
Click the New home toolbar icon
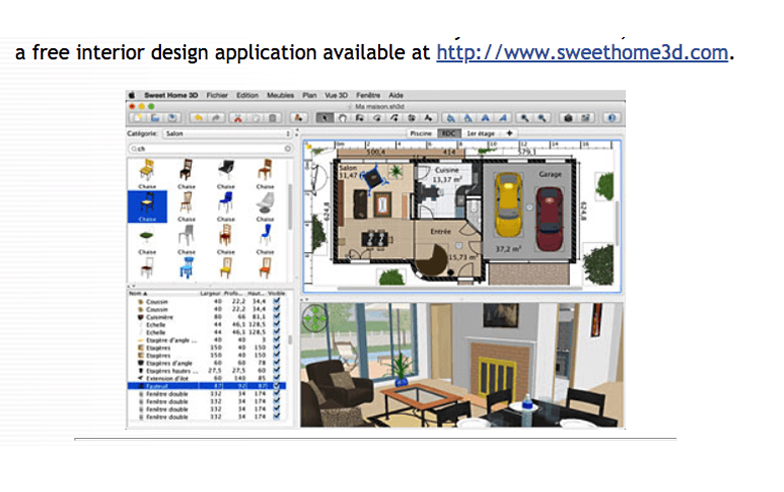tap(137, 118)
